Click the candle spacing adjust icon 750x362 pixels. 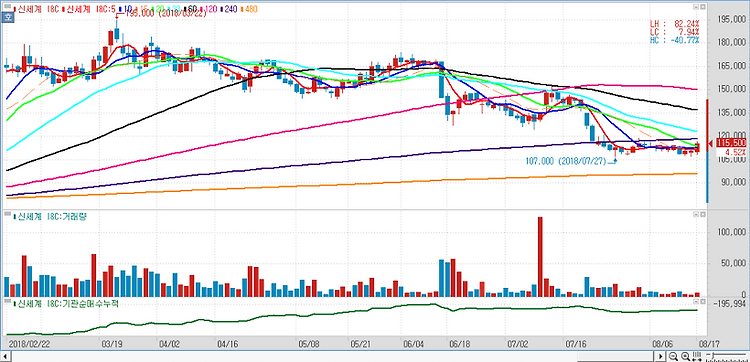pyautogui.click(x=697, y=356)
